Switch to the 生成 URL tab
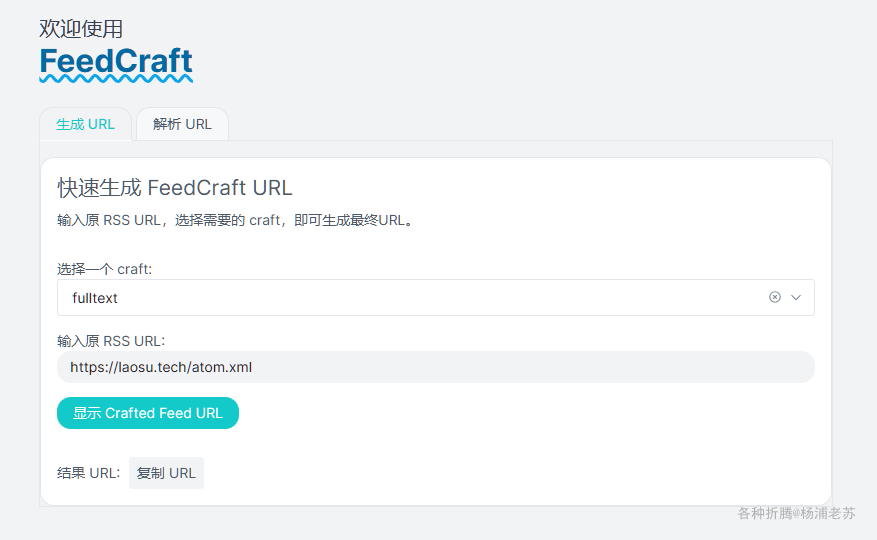The image size is (877, 540). coord(86,124)
